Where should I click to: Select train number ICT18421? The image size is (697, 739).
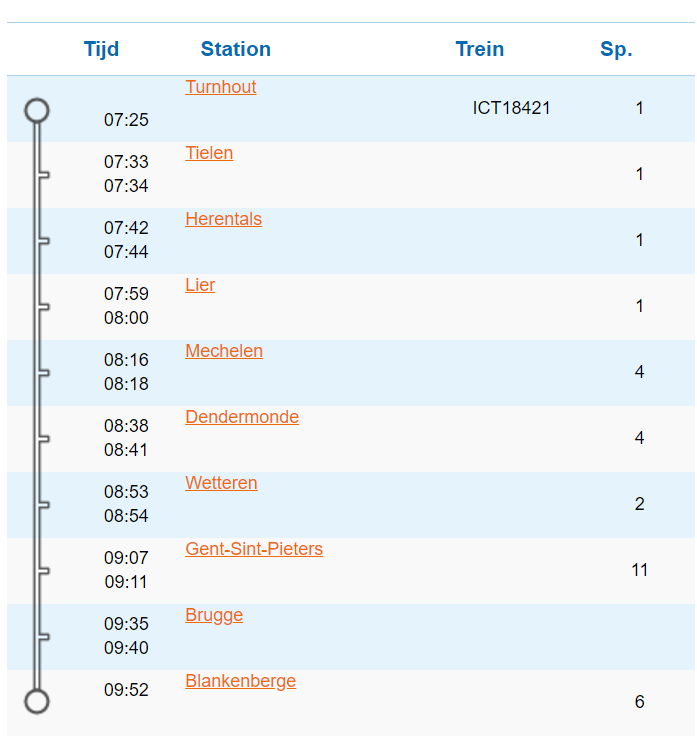(x=511, y=108)
